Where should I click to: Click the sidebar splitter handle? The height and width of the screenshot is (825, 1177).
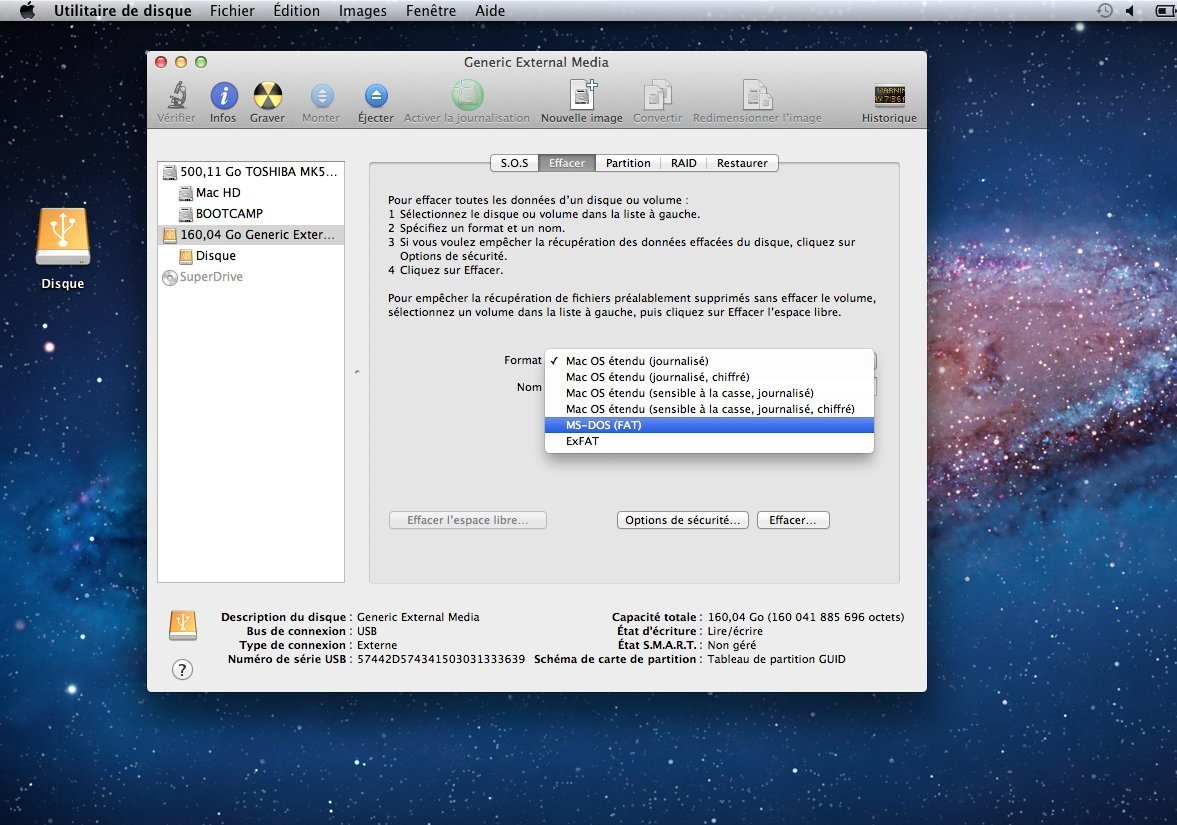[x=357, y=372]
